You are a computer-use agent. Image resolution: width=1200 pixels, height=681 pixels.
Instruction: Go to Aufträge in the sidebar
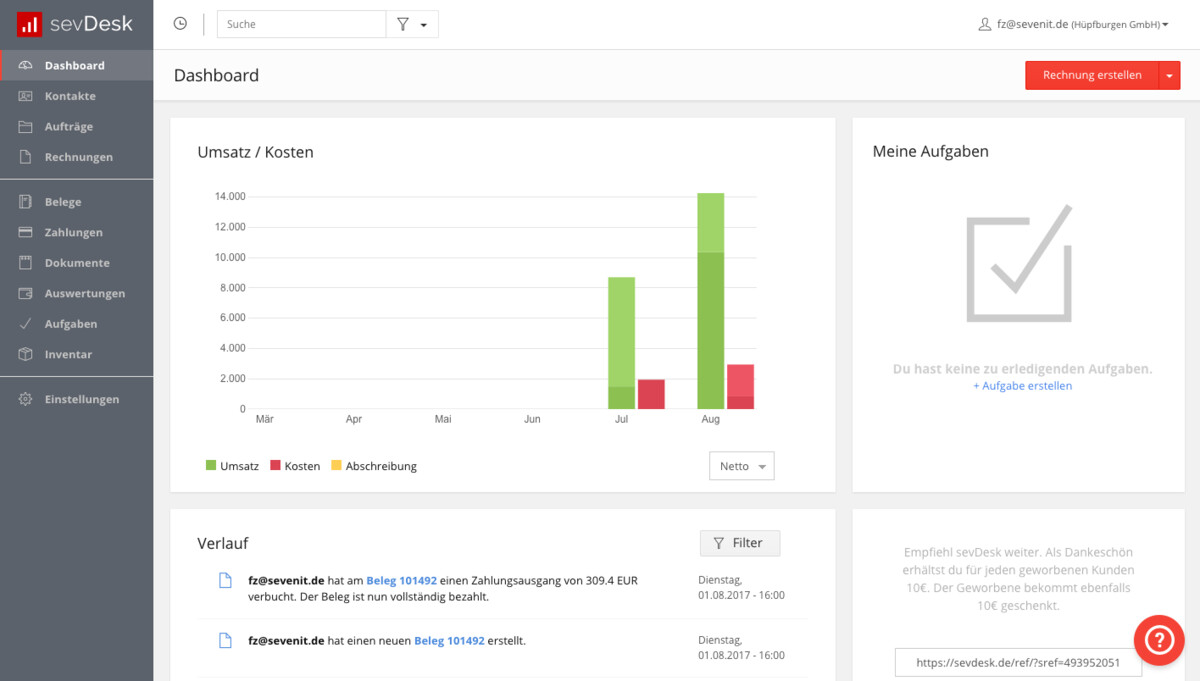68,127
